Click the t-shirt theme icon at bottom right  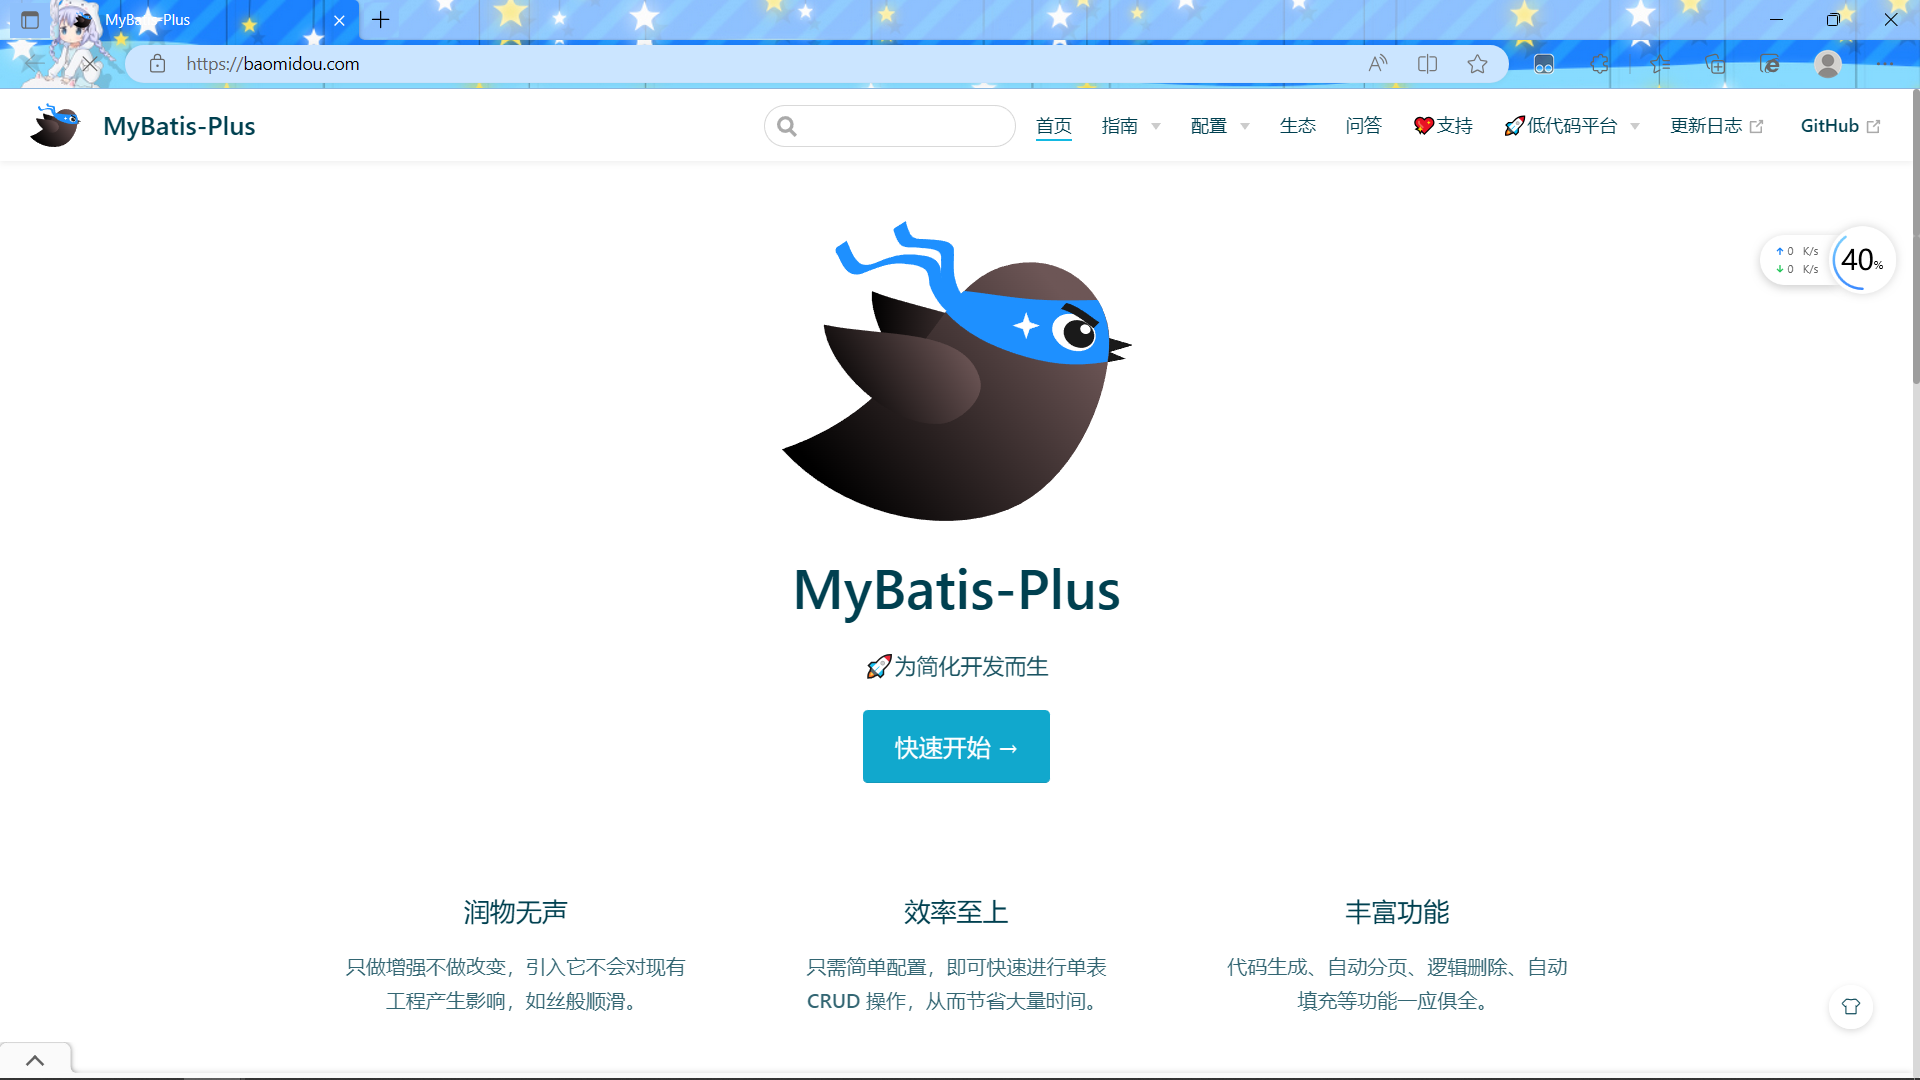click(x=1851, y=1007)
